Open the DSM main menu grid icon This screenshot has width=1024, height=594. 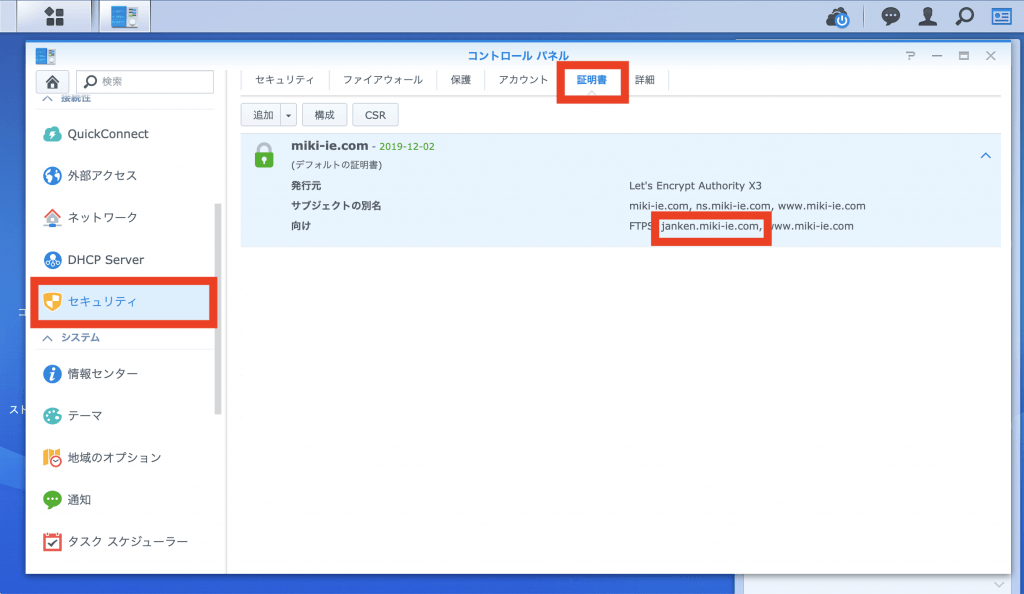tap(54, 16)
